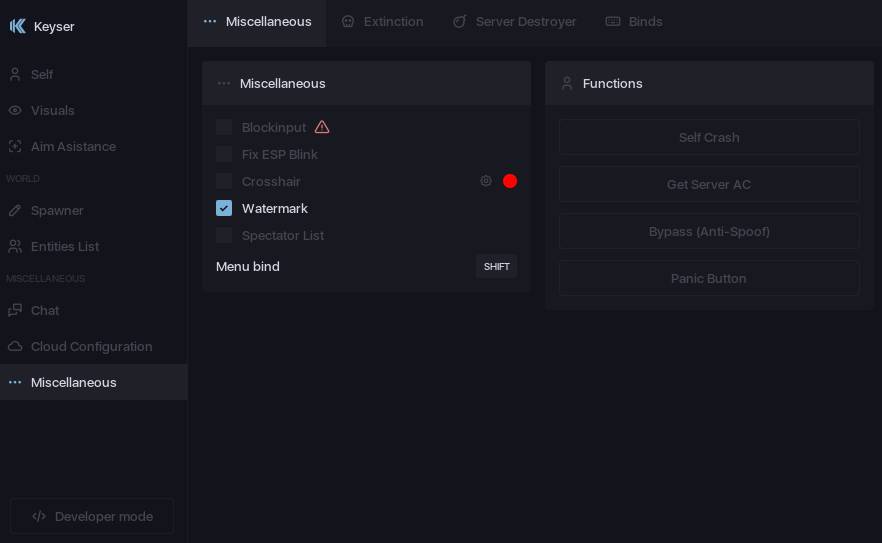Screen dimensions: 882x543
Task: Select the Spawner pencil icon
Action: (x=15, y=210)
